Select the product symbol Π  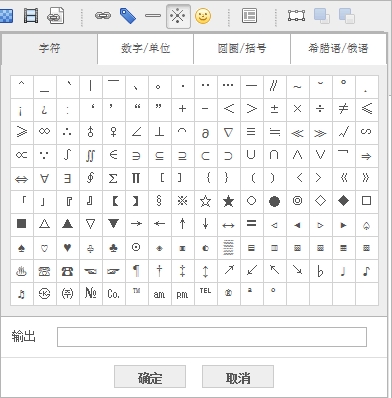coord(136,178)
